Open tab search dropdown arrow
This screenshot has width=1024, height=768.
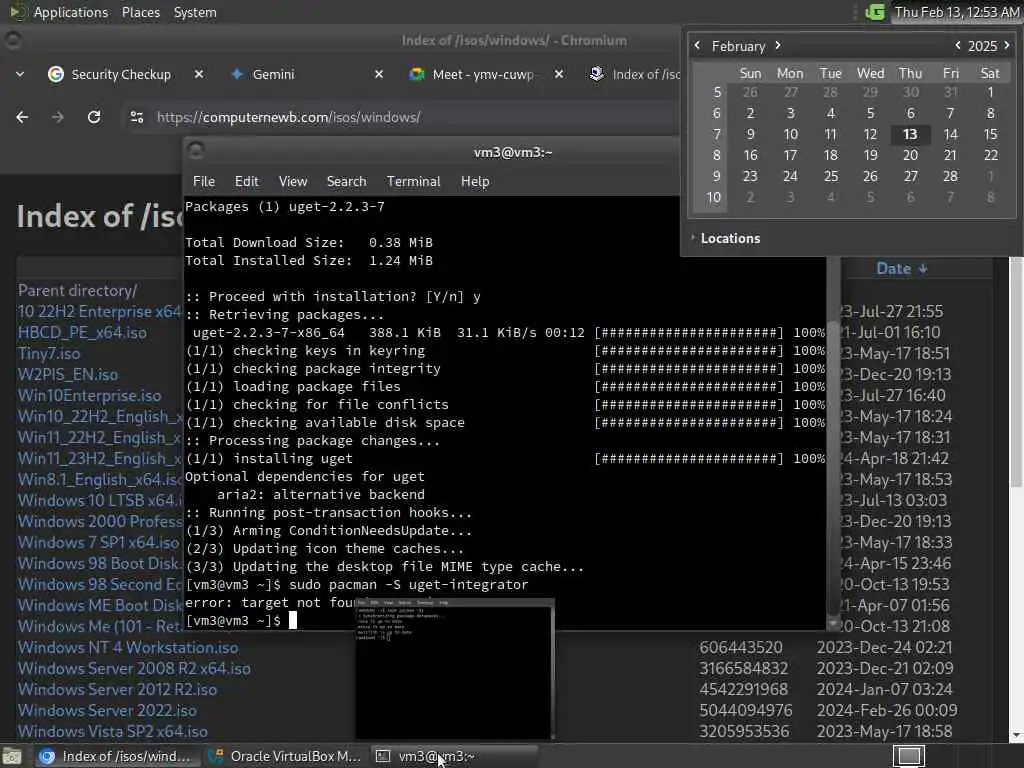(20, 74)
